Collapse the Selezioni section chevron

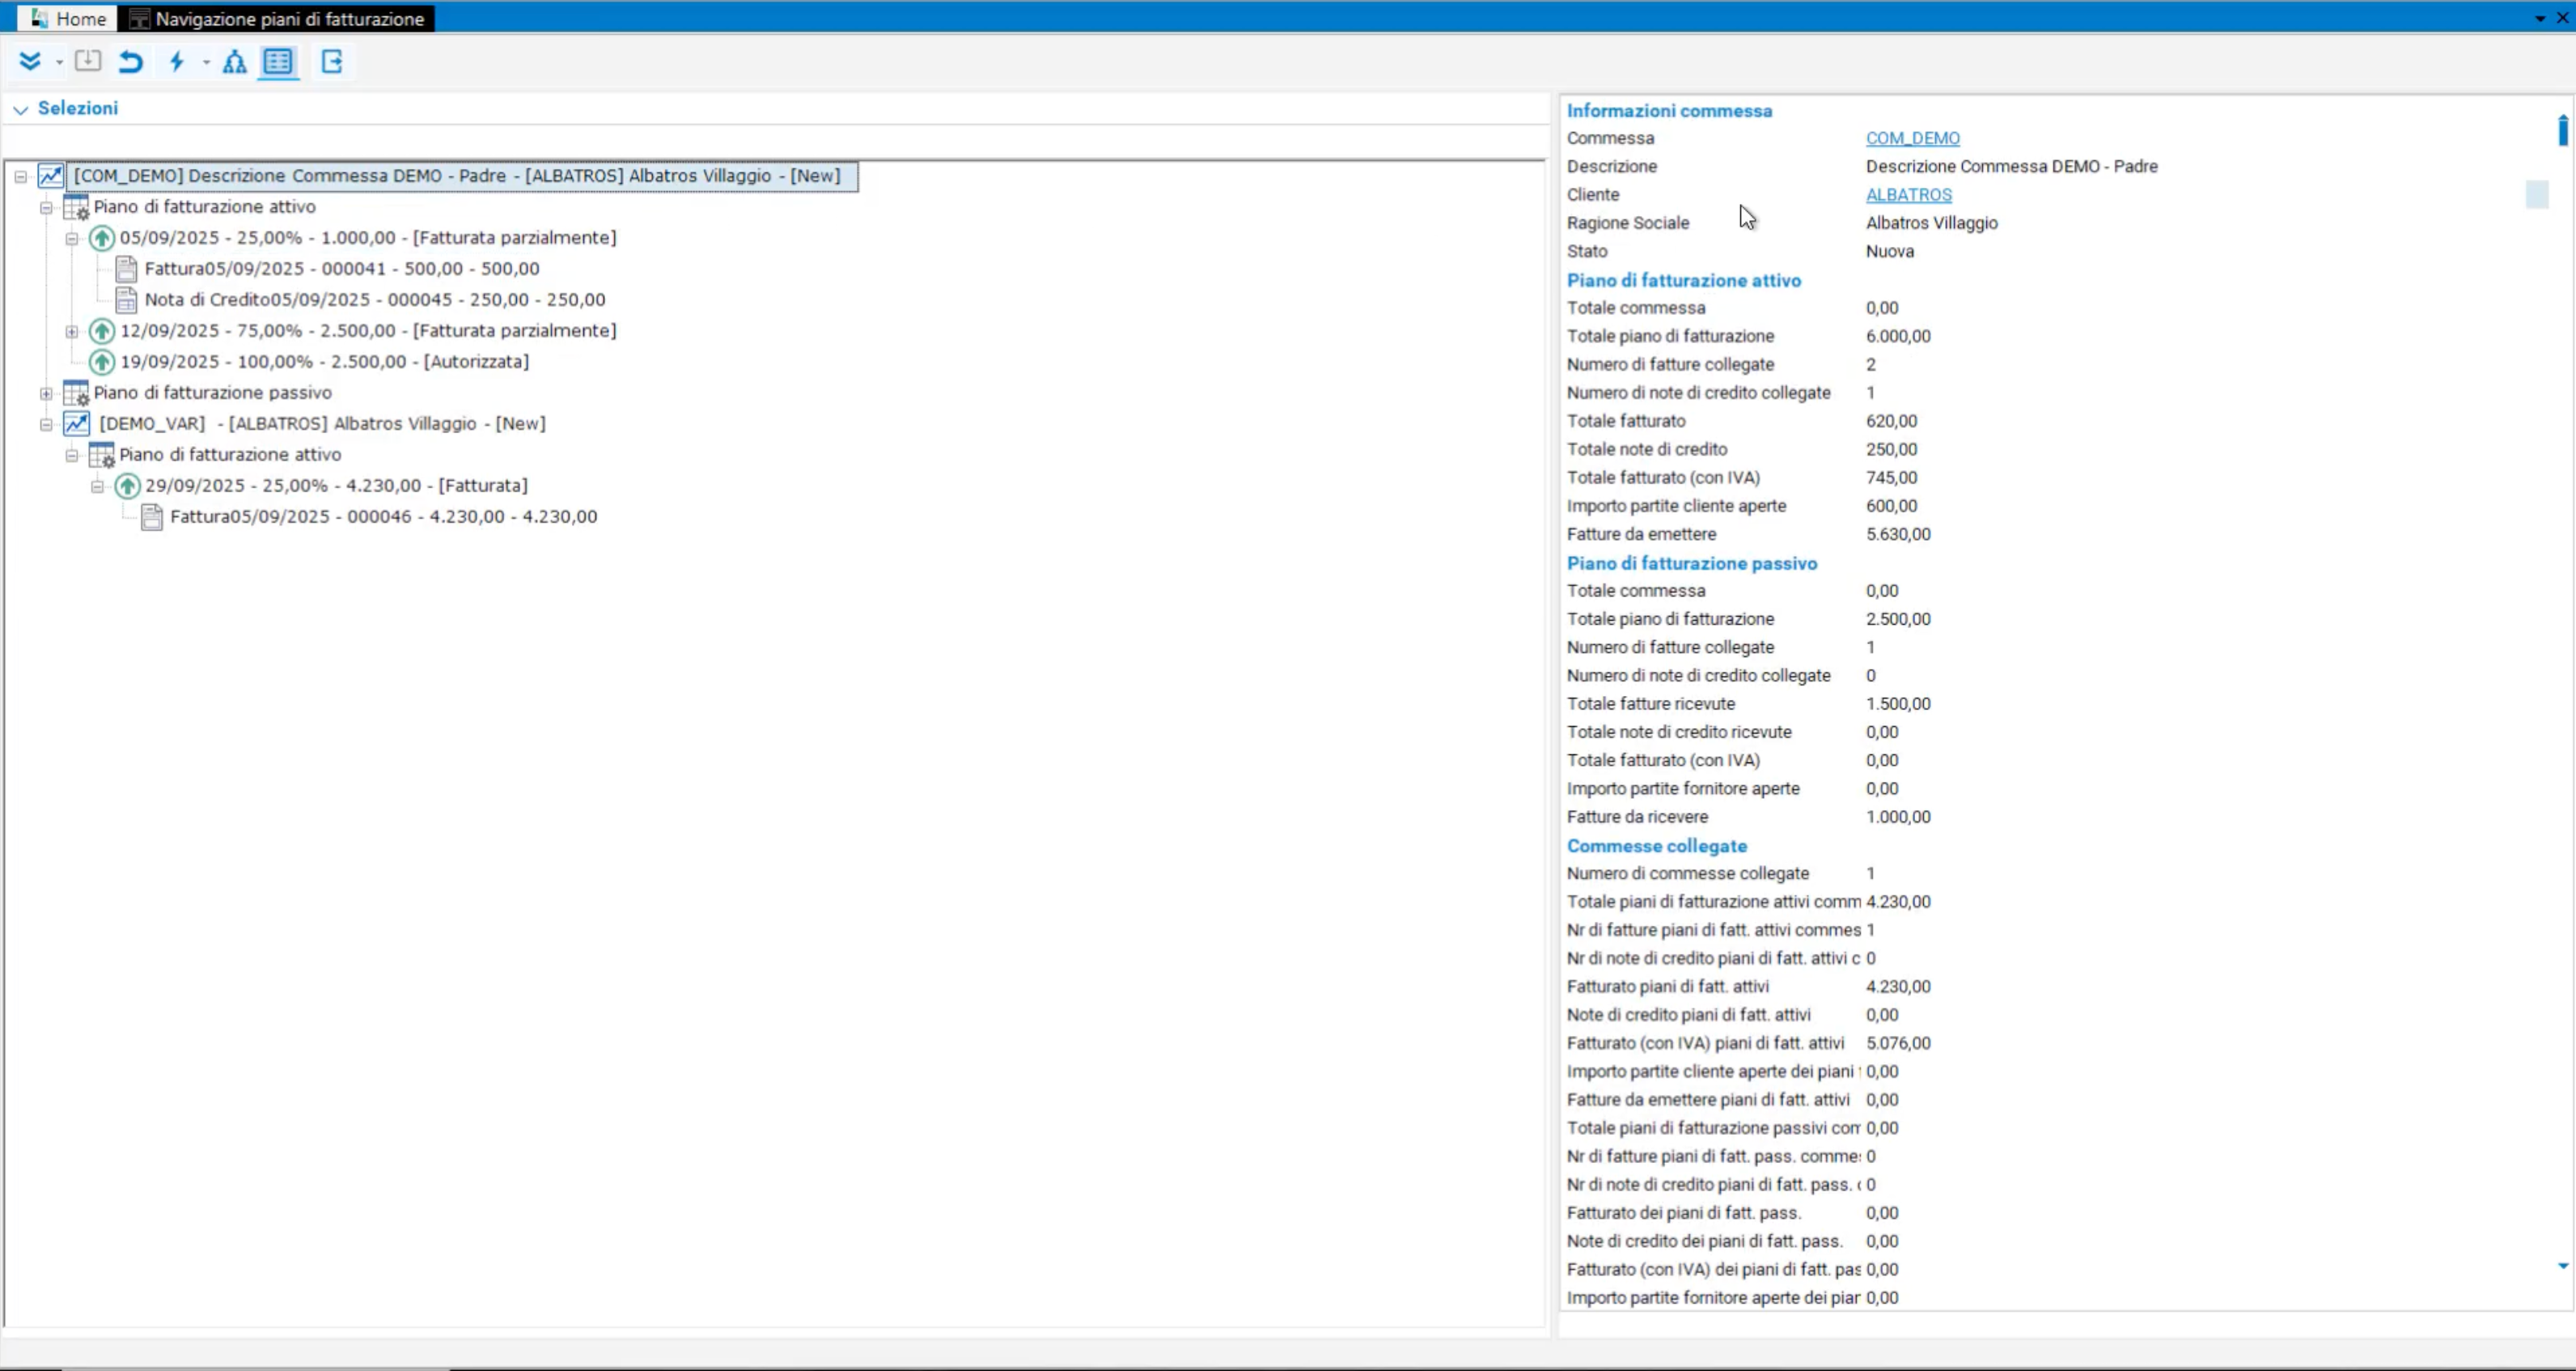click(x=20, y=109)
